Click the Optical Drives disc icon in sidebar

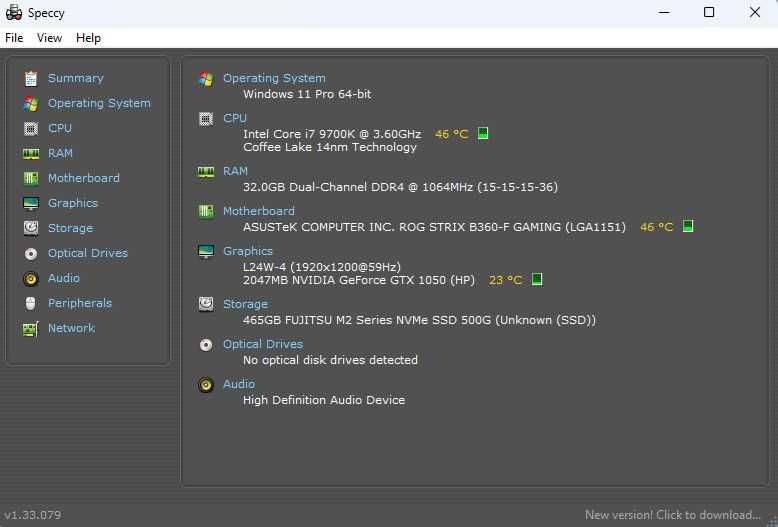pyautogui.click(x=31, y=254)
